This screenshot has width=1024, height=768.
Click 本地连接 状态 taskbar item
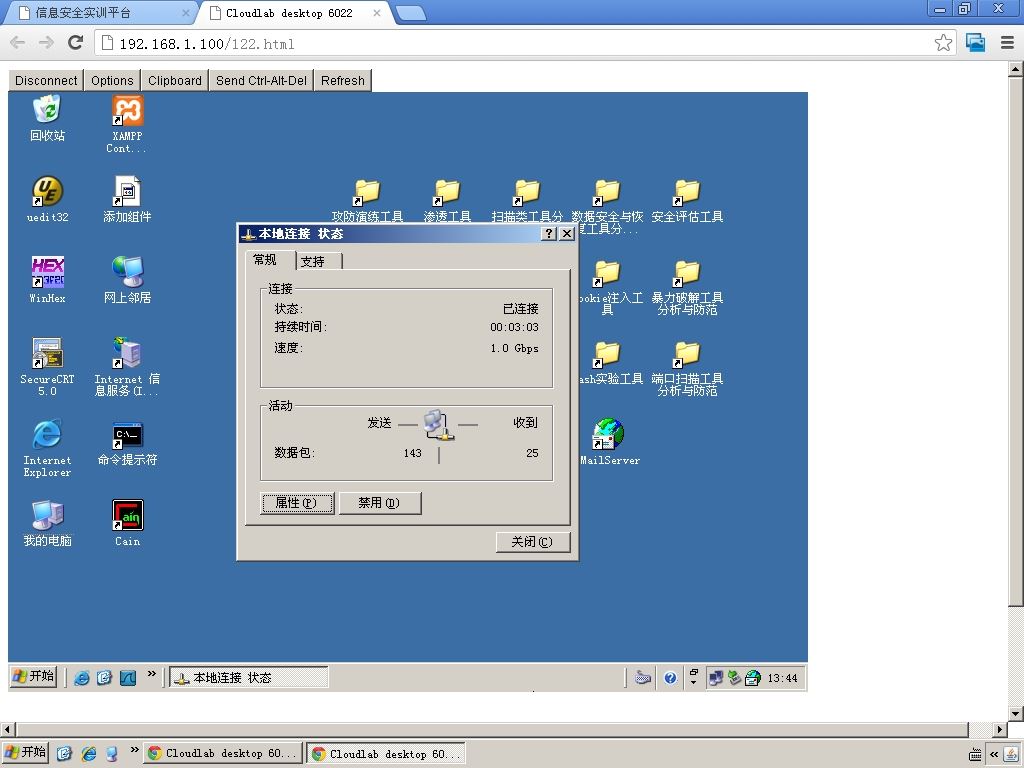pyautogui.click(x=249, y=678)
